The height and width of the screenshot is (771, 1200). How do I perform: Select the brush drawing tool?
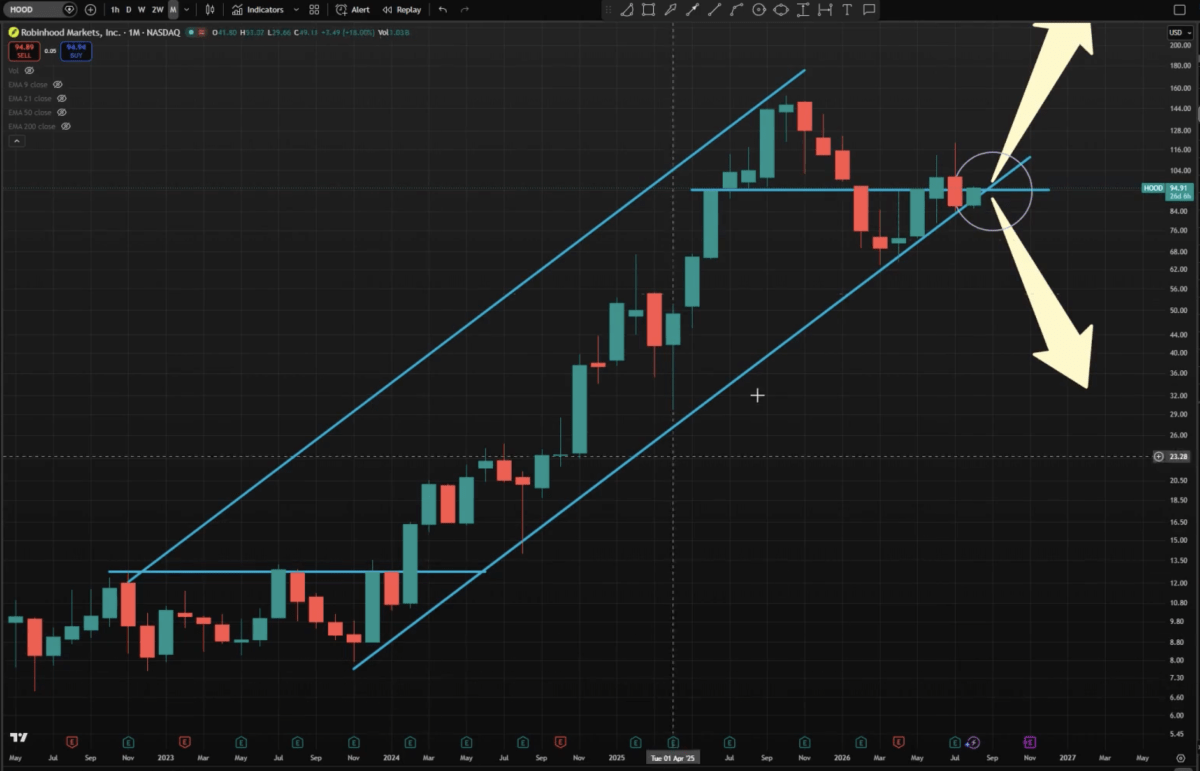point(670,10)
